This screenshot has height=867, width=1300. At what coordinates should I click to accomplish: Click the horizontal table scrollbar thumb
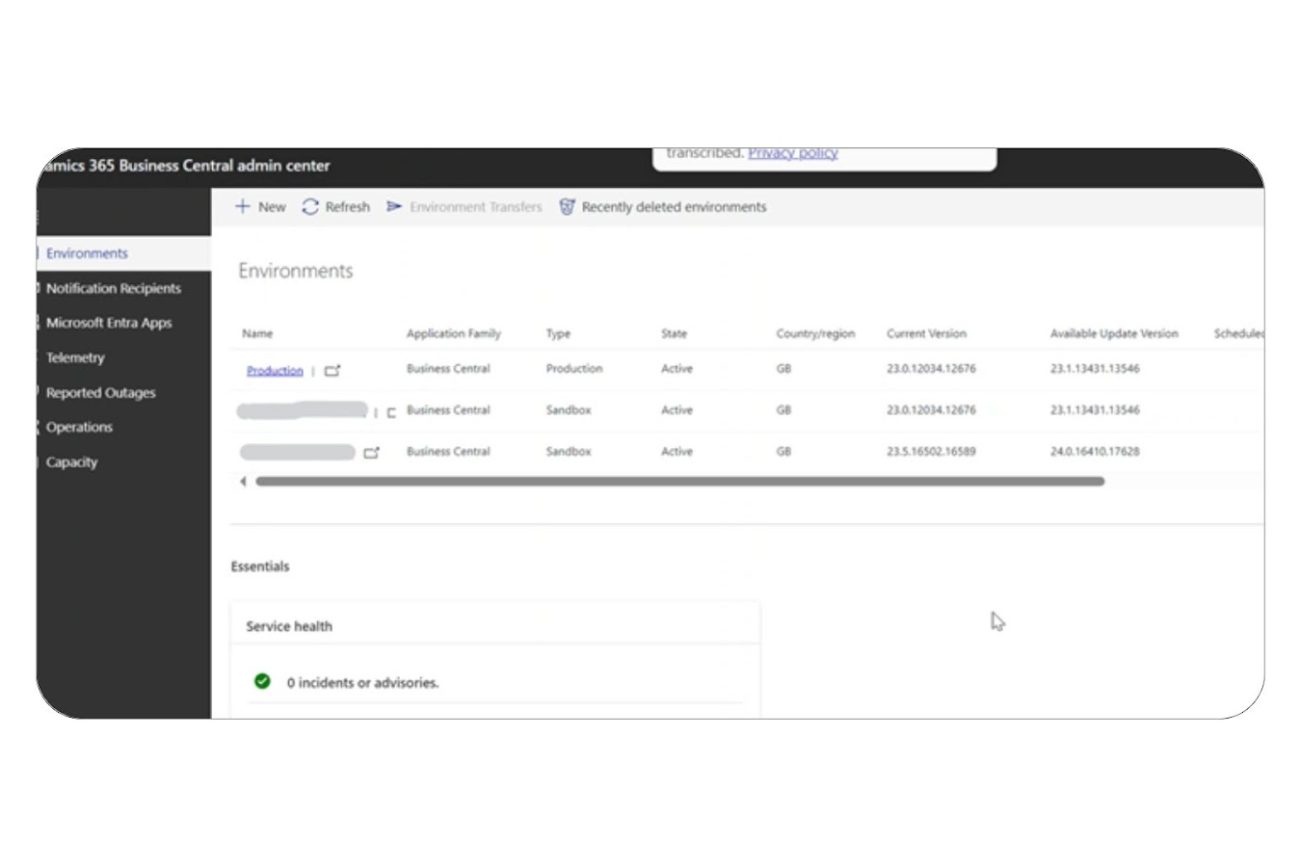tap(680, 481)
